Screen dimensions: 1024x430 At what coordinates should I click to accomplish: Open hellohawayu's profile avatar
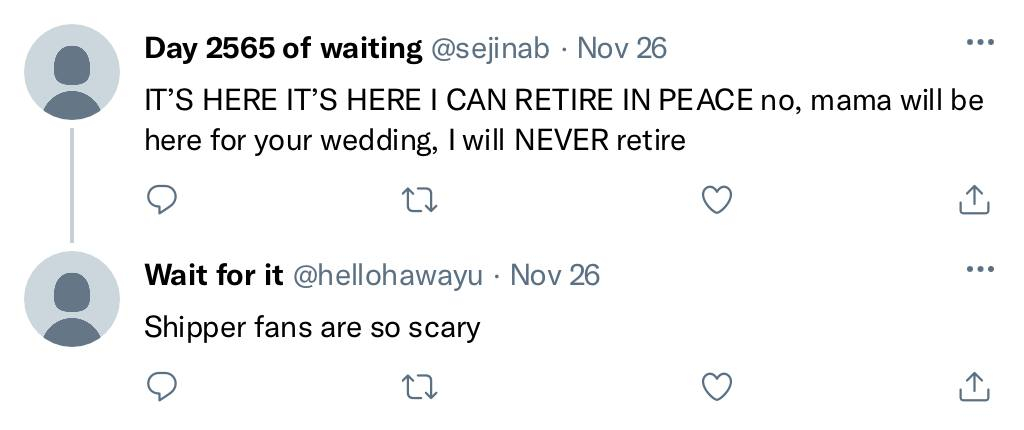(72, 299)
